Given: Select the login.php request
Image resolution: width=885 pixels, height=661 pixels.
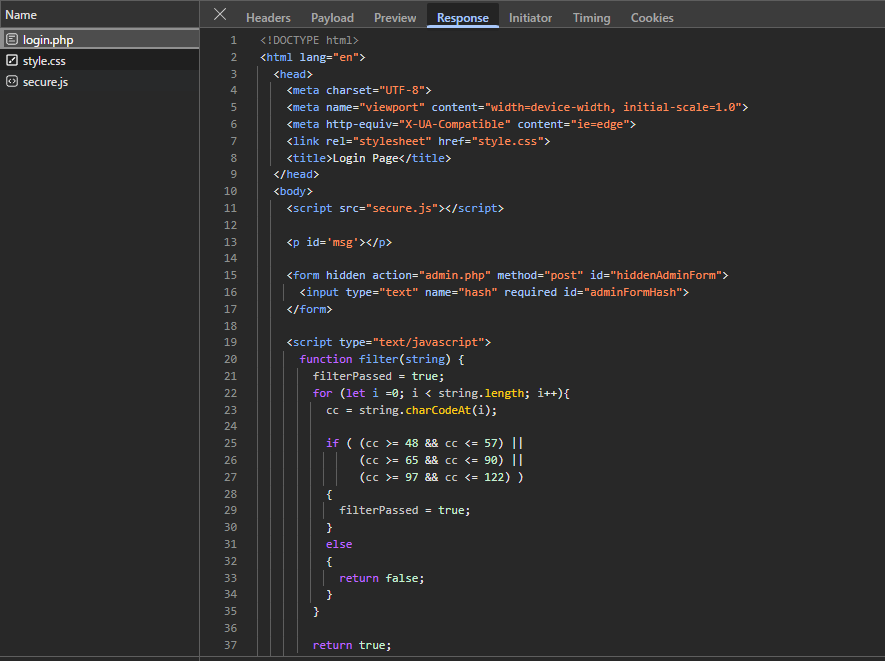Looking at the screenshot, I should (99, 40).
